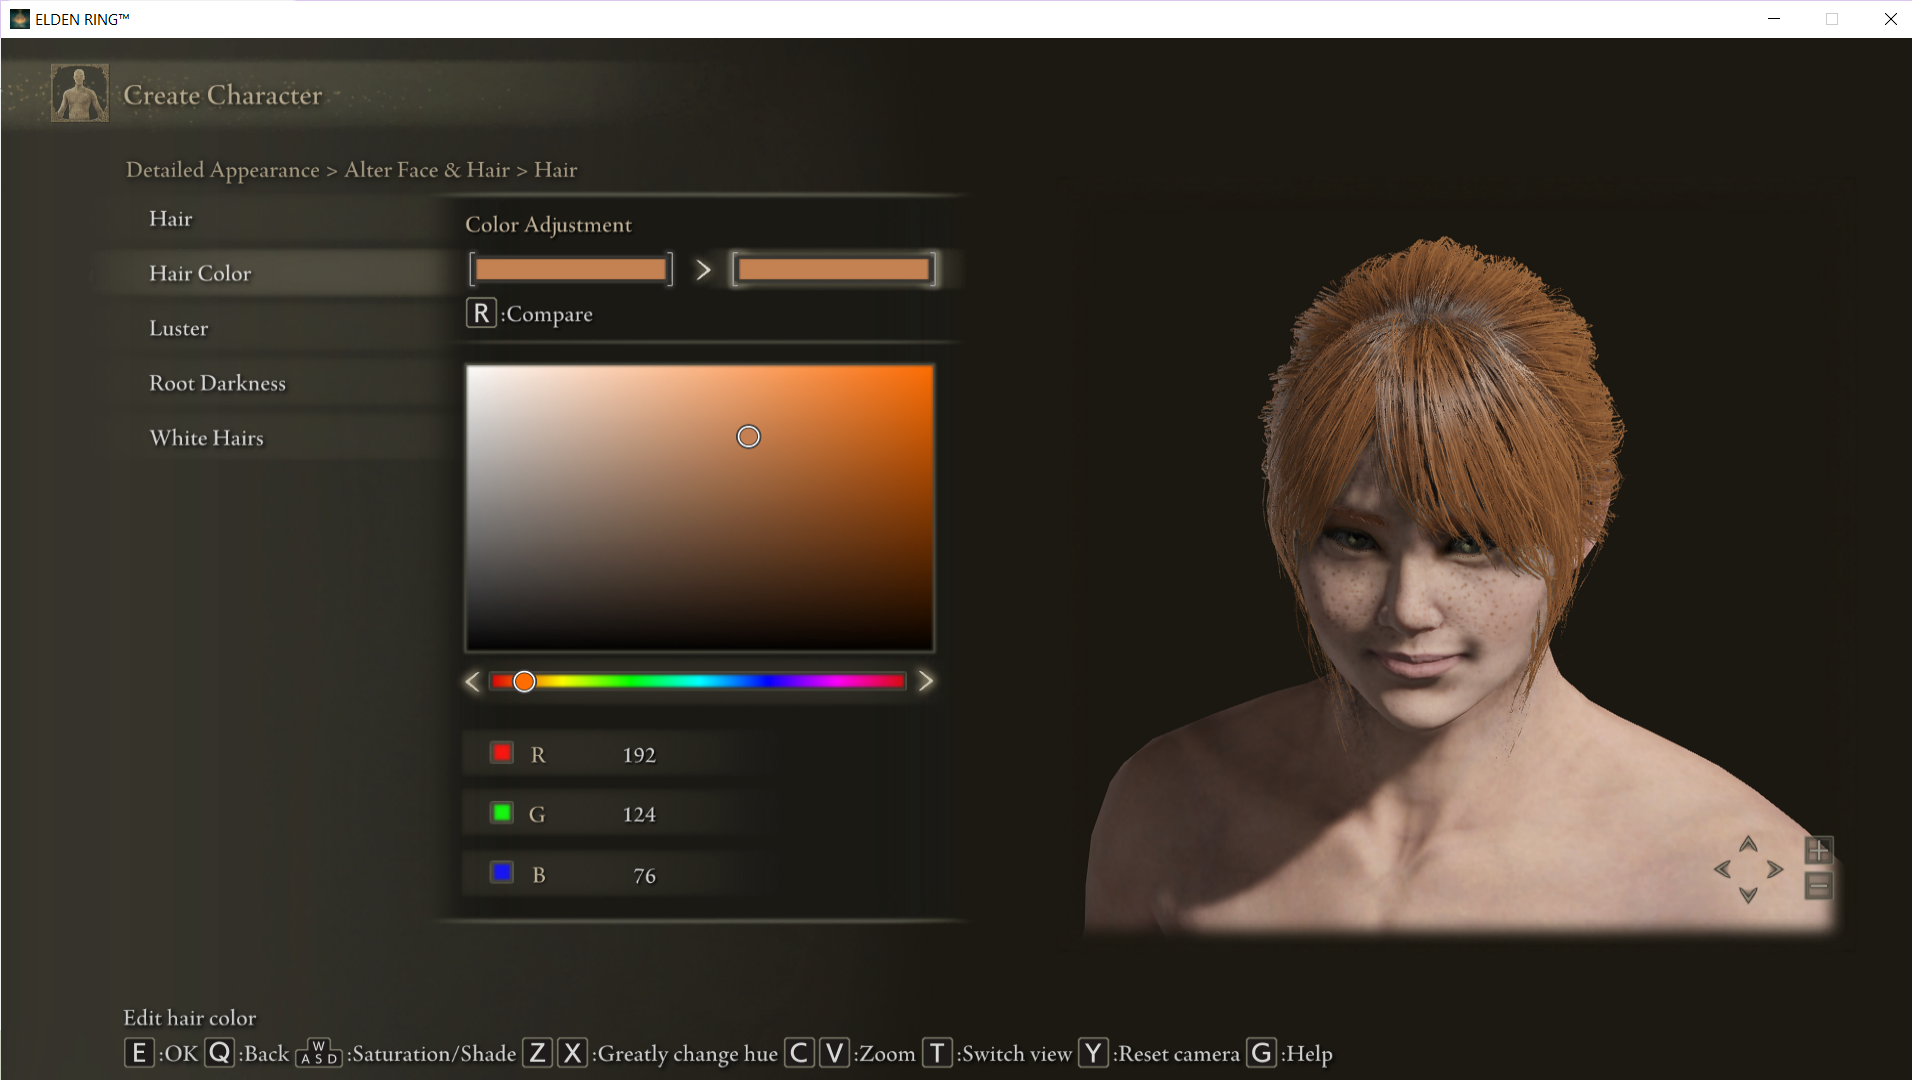The image size is (1912, 1080).
Task: Click the C key zoom prompt
Action: pyautogui.click(x=799, y=1053)
